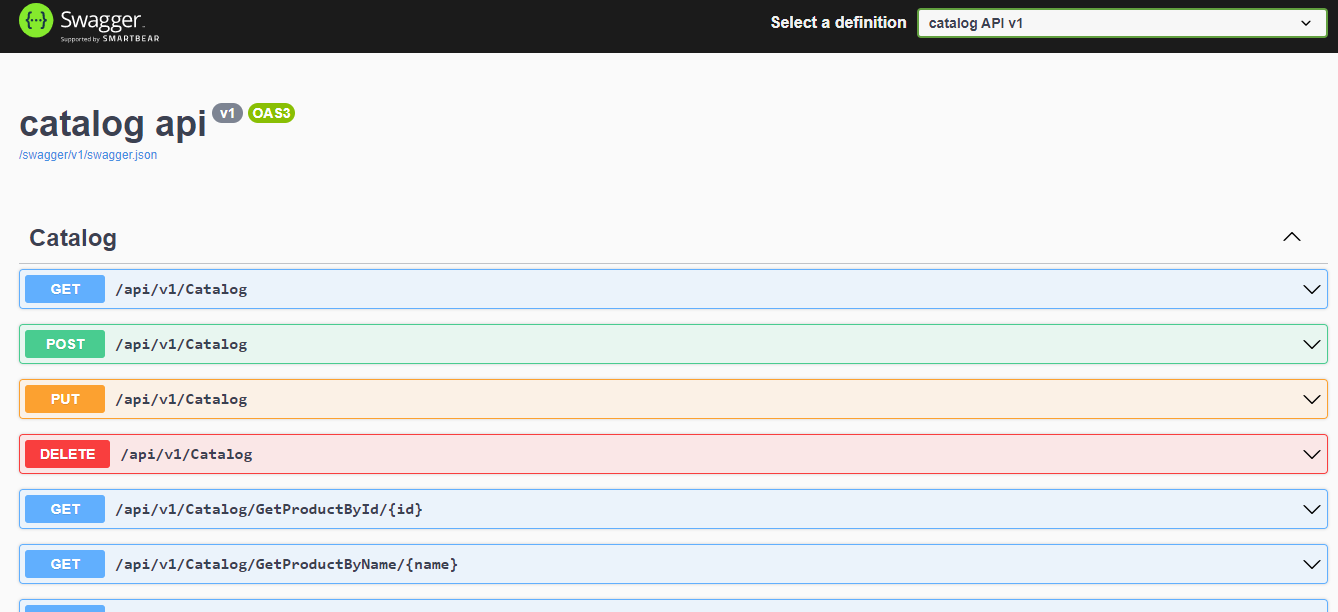Expand the GetProductByName/{name} row chevron
This screenshot has width=1338, height=612.
click(x=1312, y=564)
